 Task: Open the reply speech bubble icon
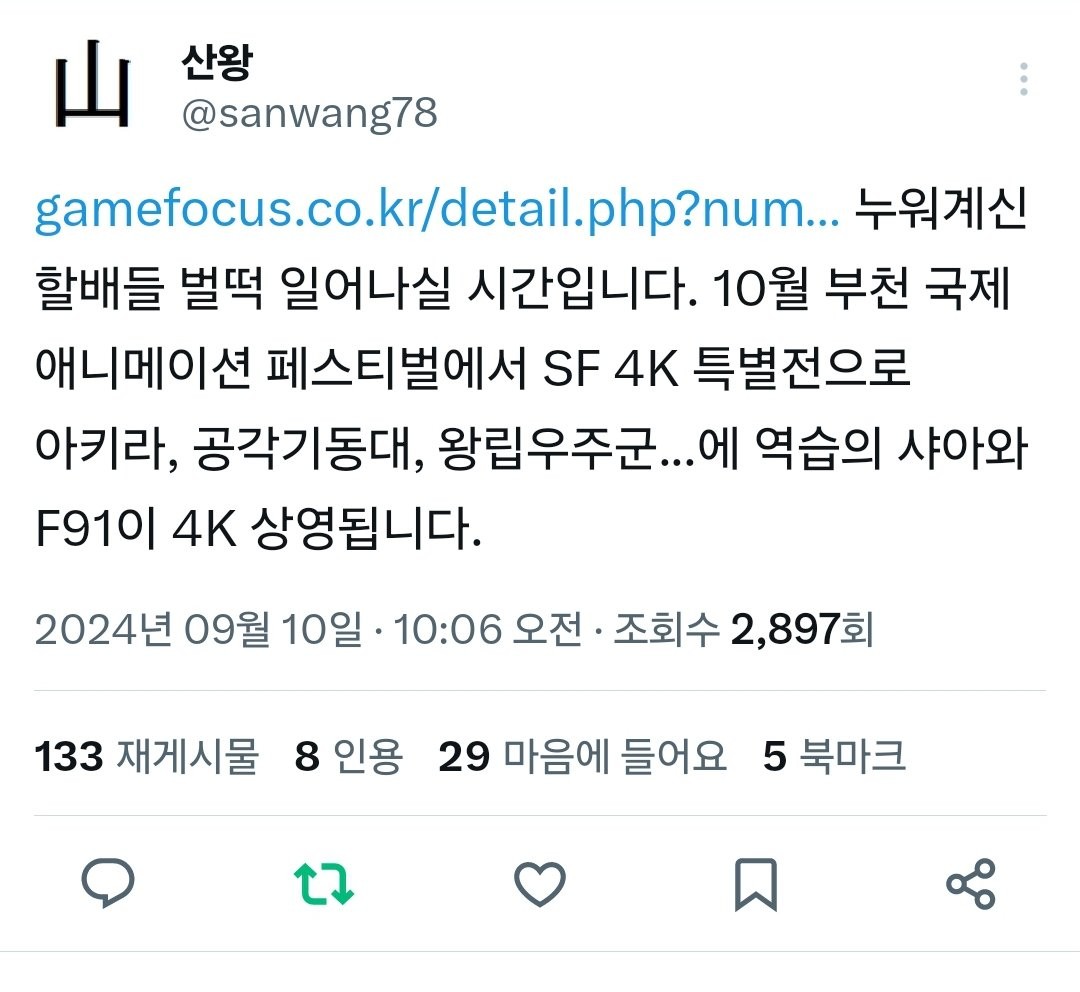[108, 883]
